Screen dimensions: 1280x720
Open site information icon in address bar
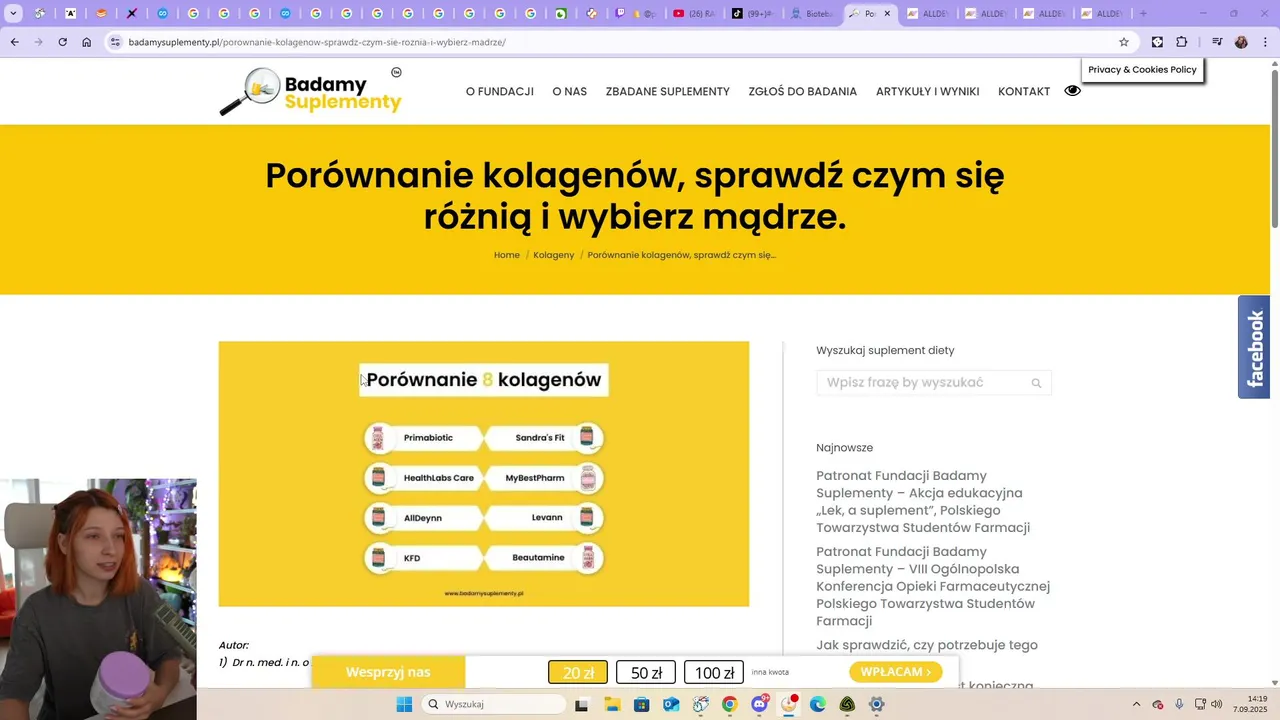point(115,42)
